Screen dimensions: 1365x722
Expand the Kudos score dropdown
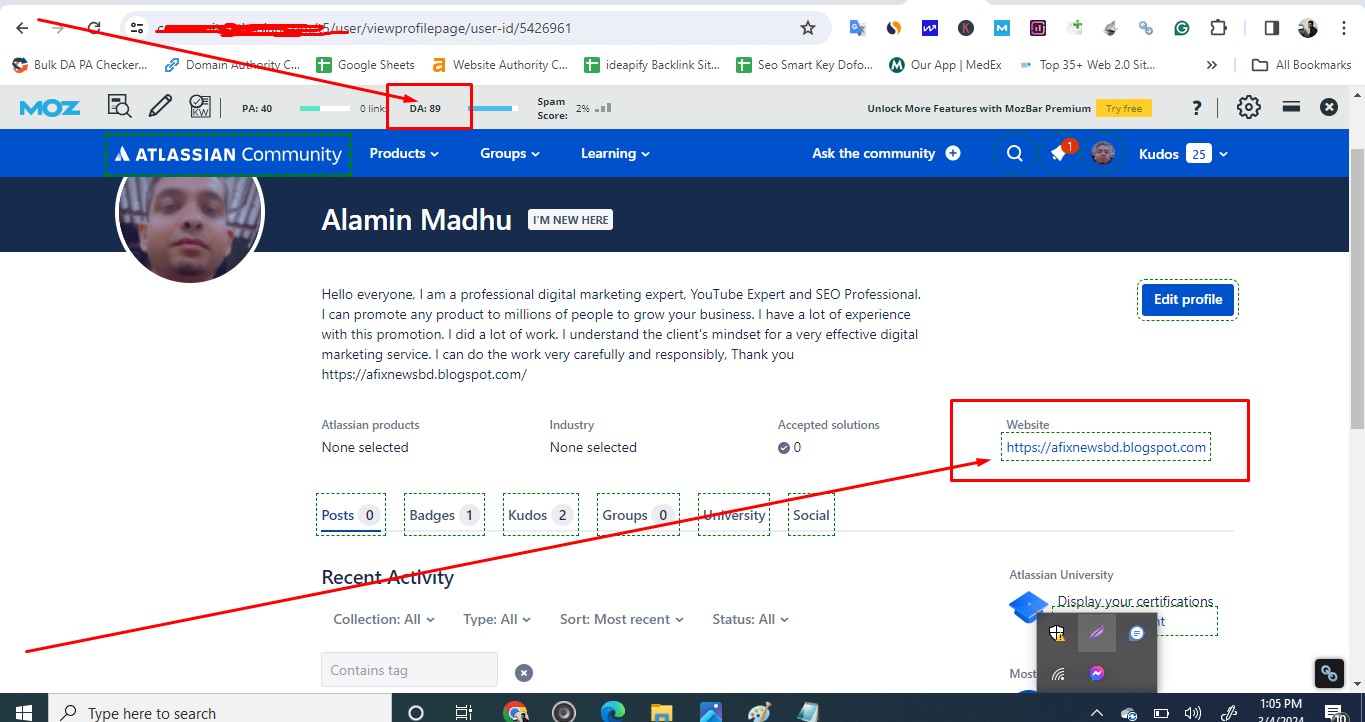pos(1222,154)
